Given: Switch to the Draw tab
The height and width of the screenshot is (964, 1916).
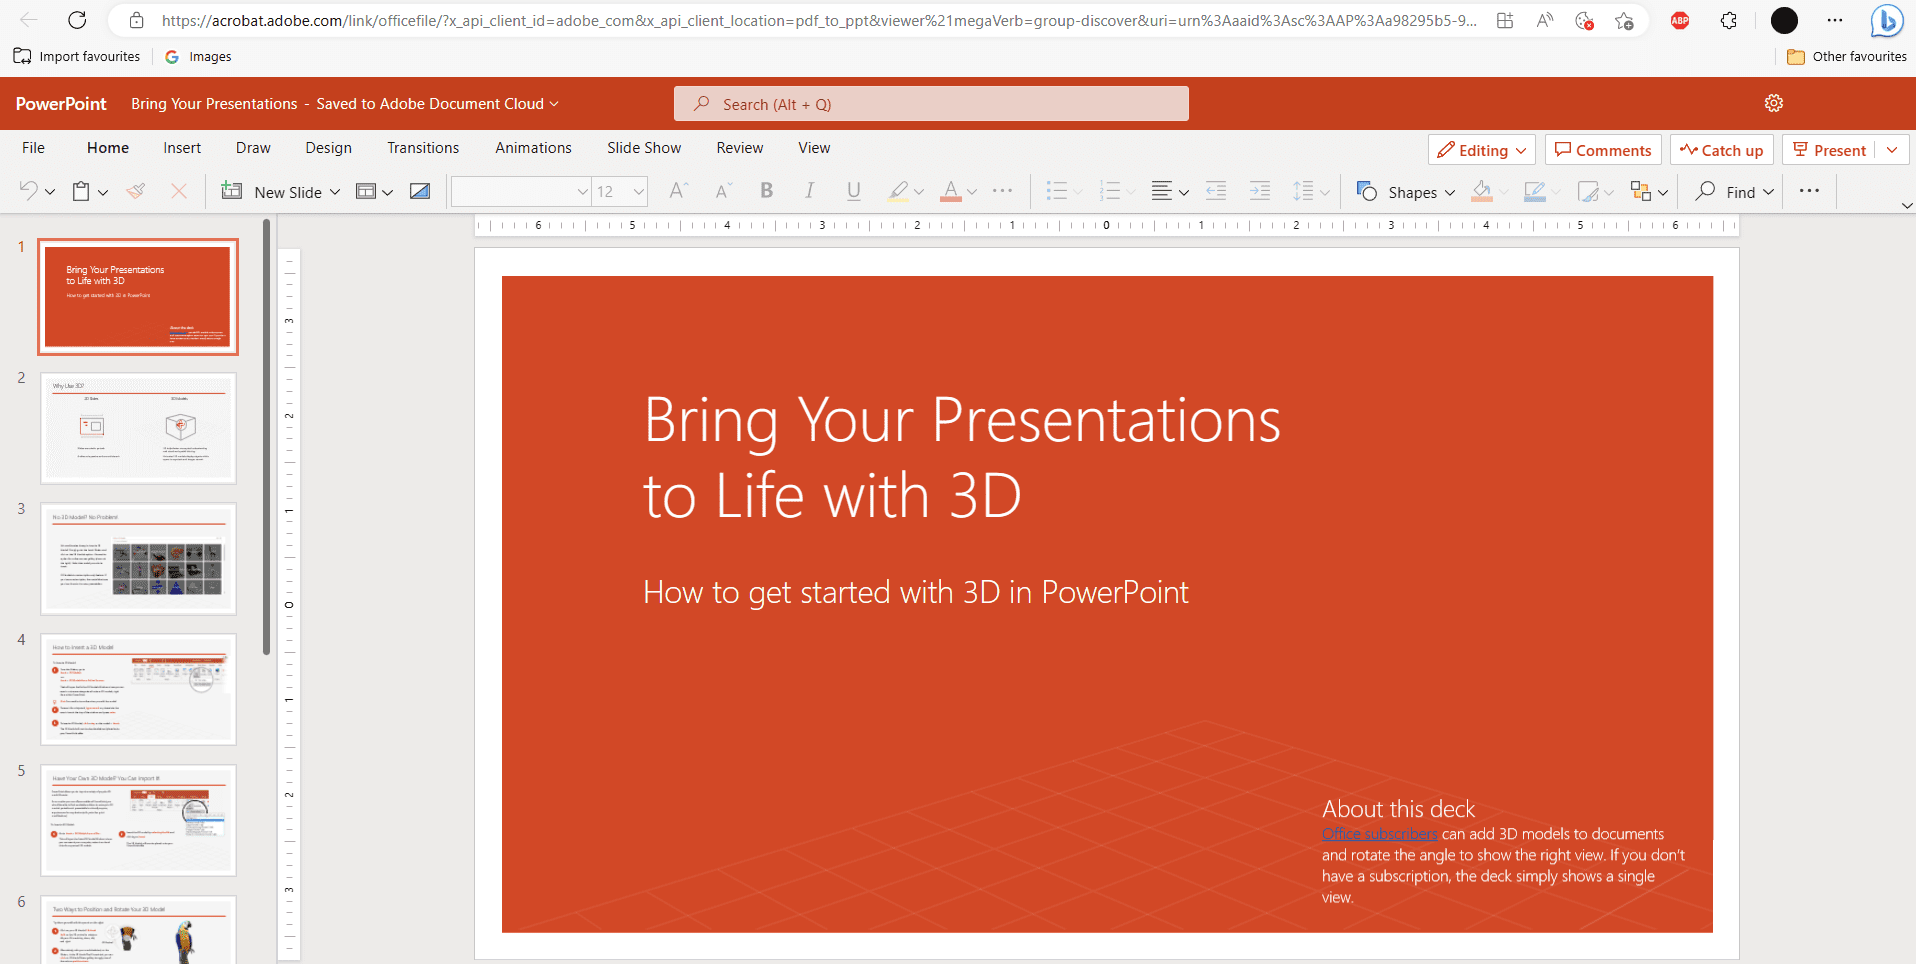Looking at the screenshot, I should (253, 147).
